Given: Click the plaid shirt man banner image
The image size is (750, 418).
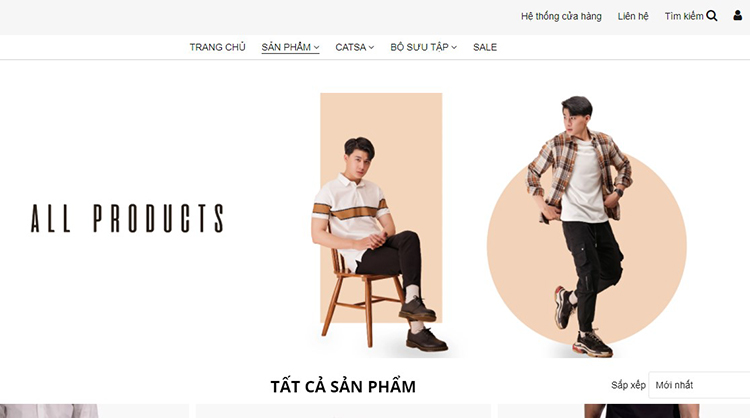Looking at the screenshot, I should coord(586,227).
